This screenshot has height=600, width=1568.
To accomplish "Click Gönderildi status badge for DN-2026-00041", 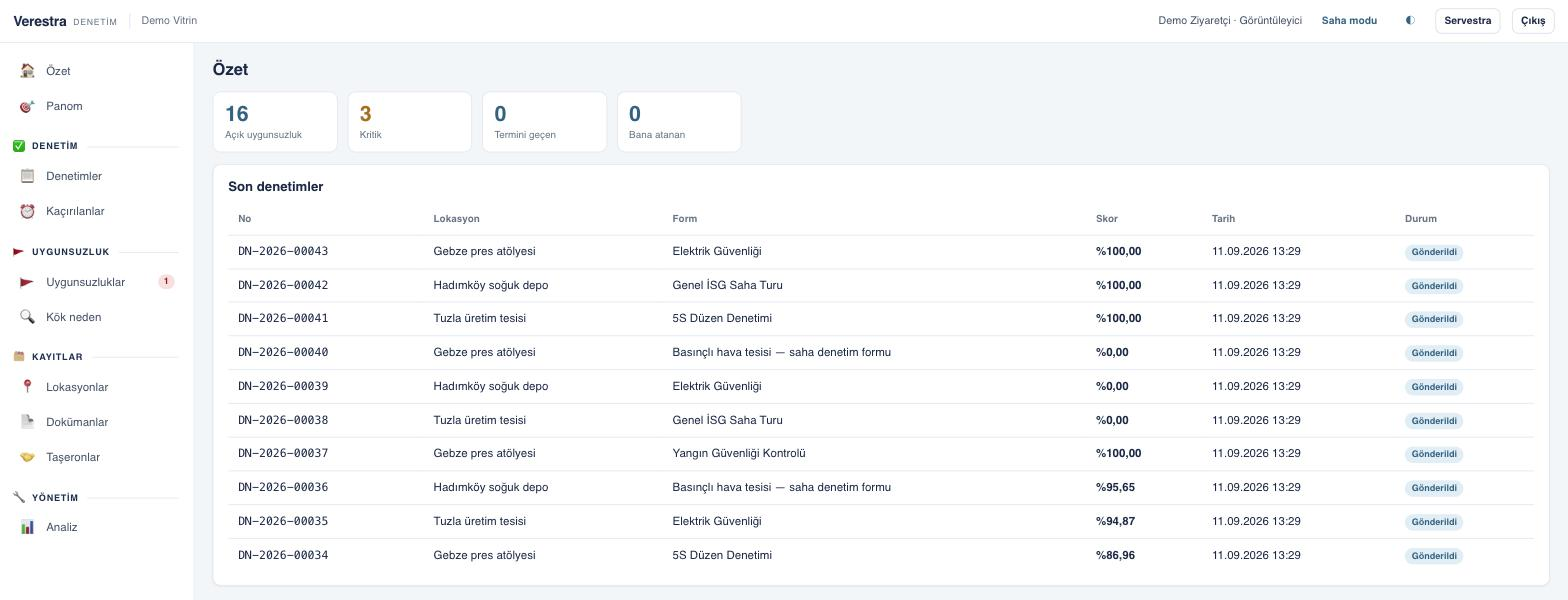I will 1434,319.
